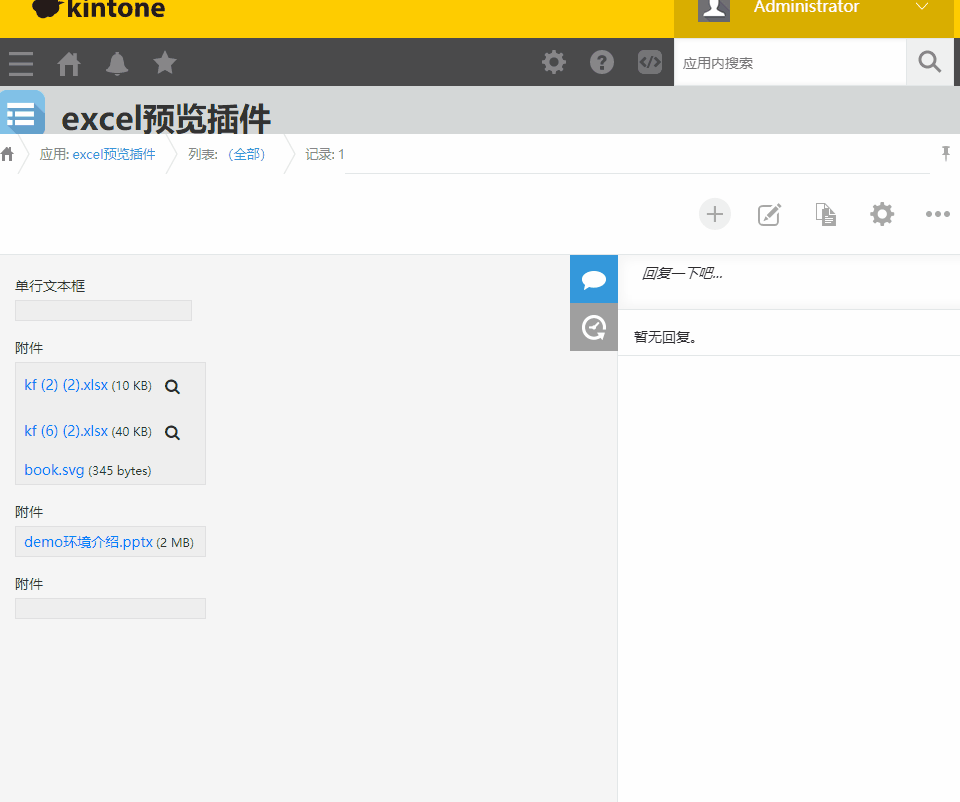Screen dimensions: 960x802
Task: Preview kf (2) (2).xlsx with magnifier icon
Action: (173, 387)
